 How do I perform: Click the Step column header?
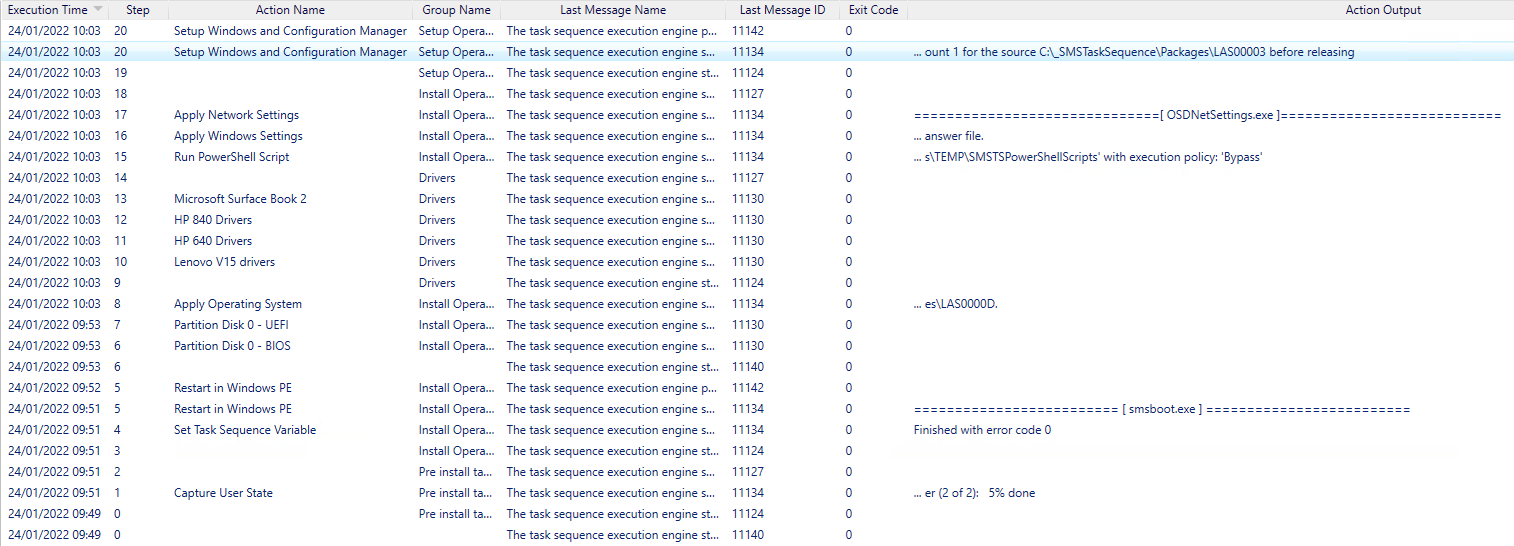tap(138, 10)
